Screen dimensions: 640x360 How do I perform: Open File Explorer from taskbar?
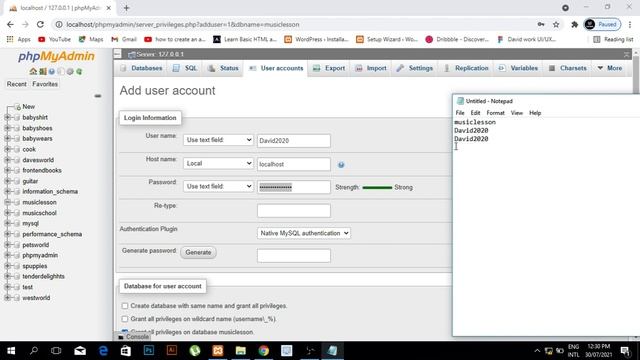[x=240, y=351]
